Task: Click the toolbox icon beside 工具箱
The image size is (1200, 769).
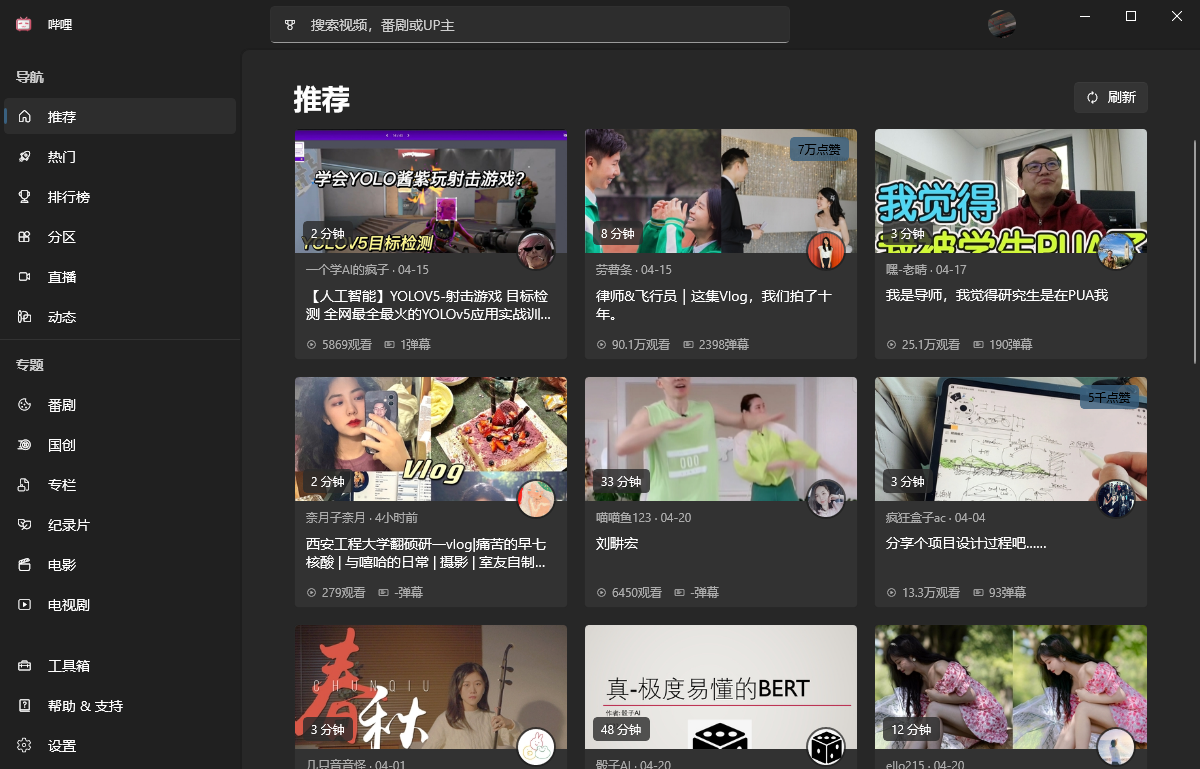Action: [25, 666]
